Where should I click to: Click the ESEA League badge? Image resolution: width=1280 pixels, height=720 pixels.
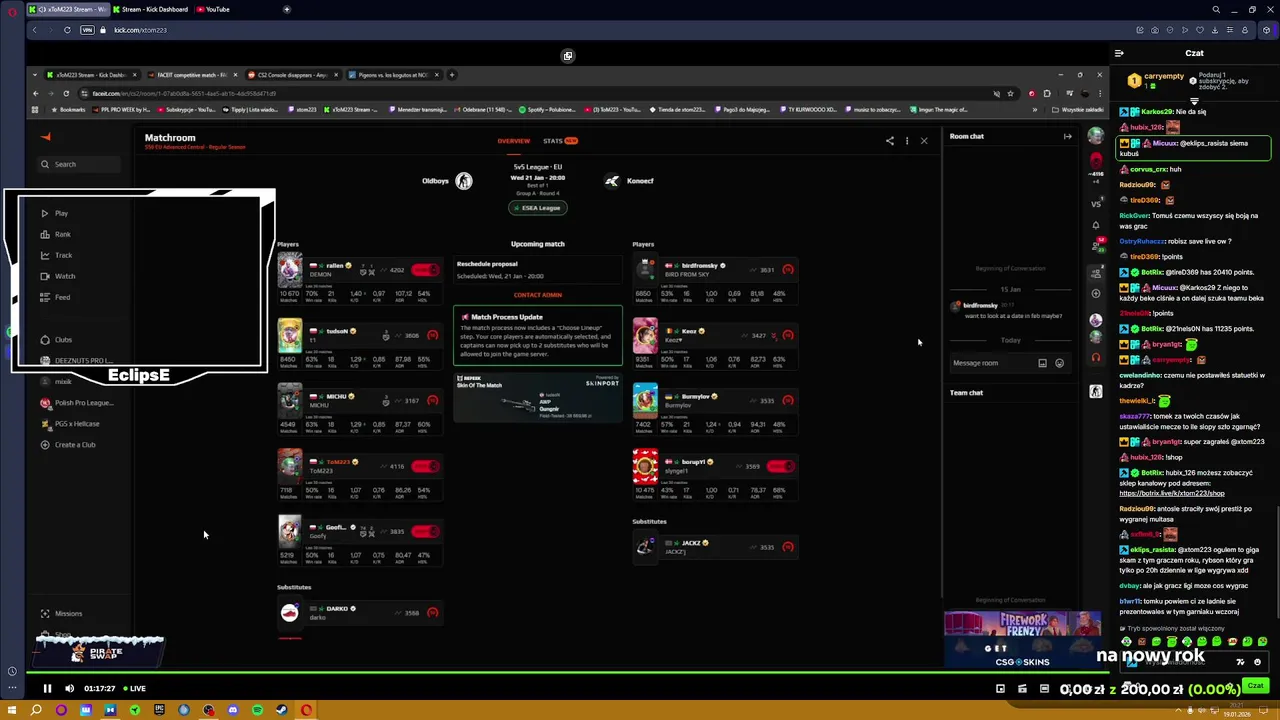click(538, 208)
